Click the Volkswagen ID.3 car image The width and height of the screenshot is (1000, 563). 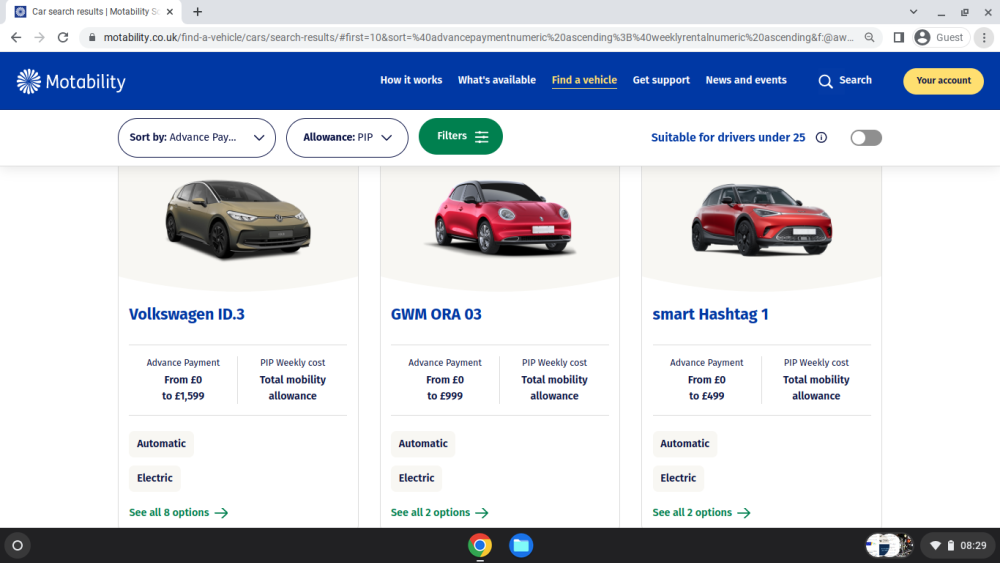pyautogui.click(x=238, y=219)
